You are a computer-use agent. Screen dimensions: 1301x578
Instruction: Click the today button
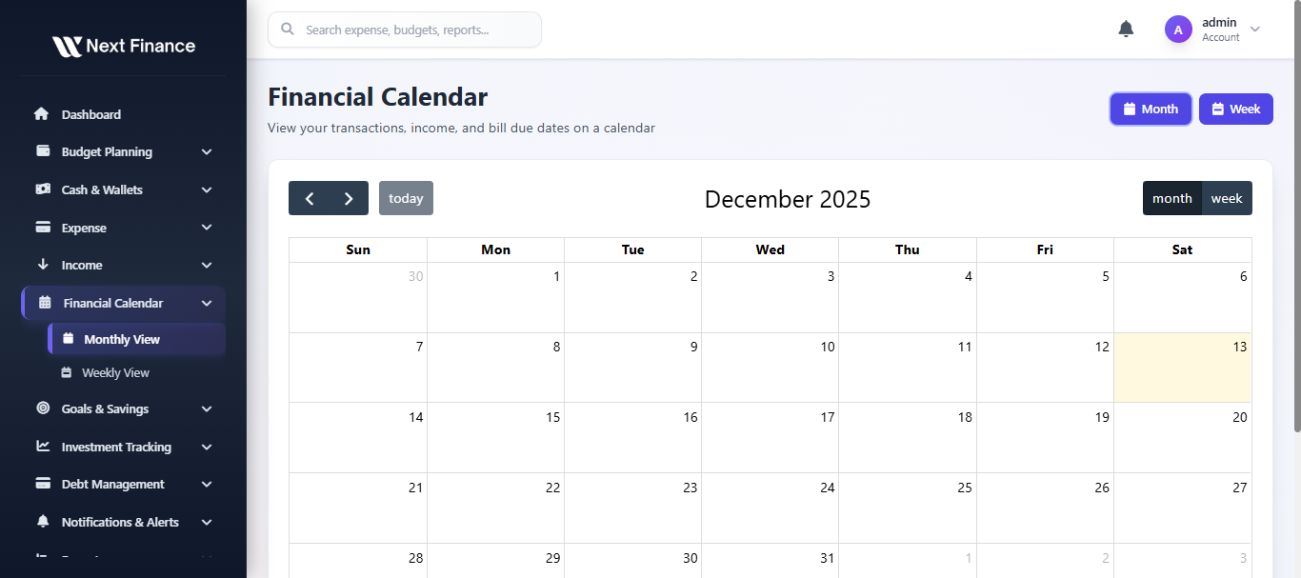click(x=405, y=198)
